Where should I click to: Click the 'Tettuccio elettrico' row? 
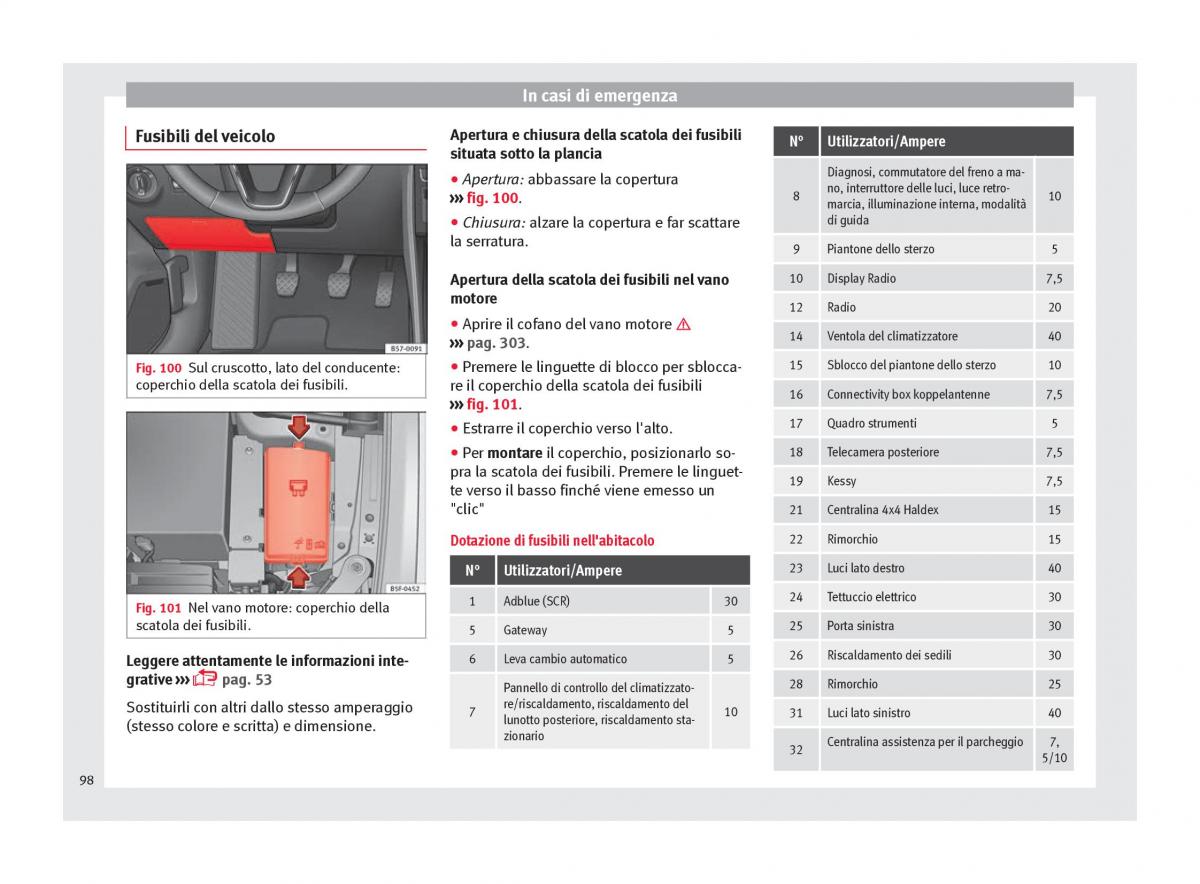pos(923,597)
